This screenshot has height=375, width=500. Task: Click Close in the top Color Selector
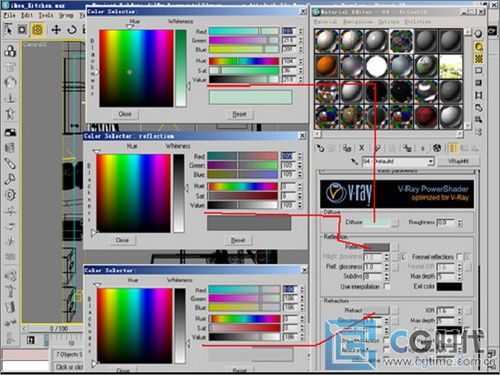pos(125,114)
